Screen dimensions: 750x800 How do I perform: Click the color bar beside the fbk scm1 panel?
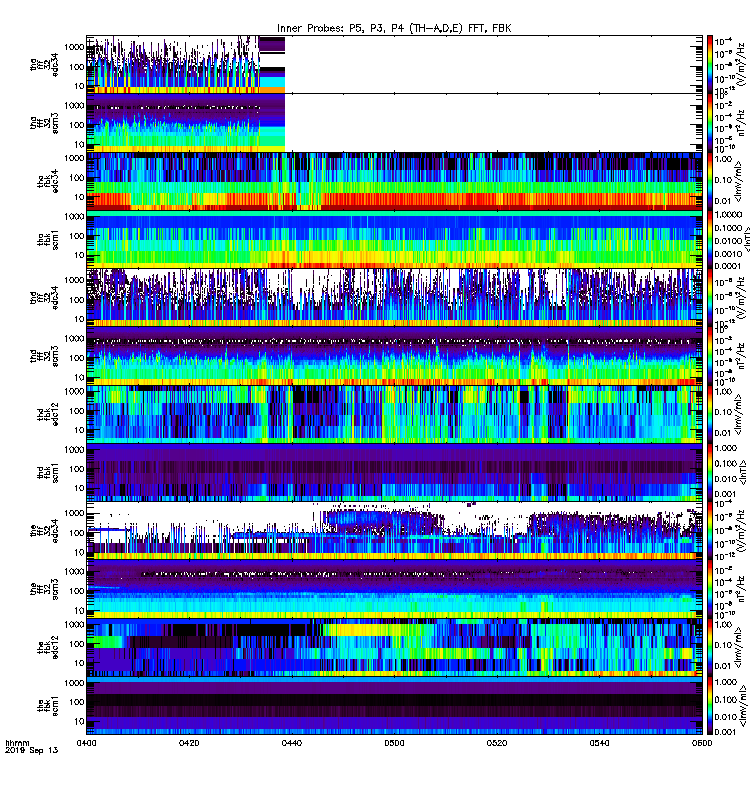[x=710, y=706]
